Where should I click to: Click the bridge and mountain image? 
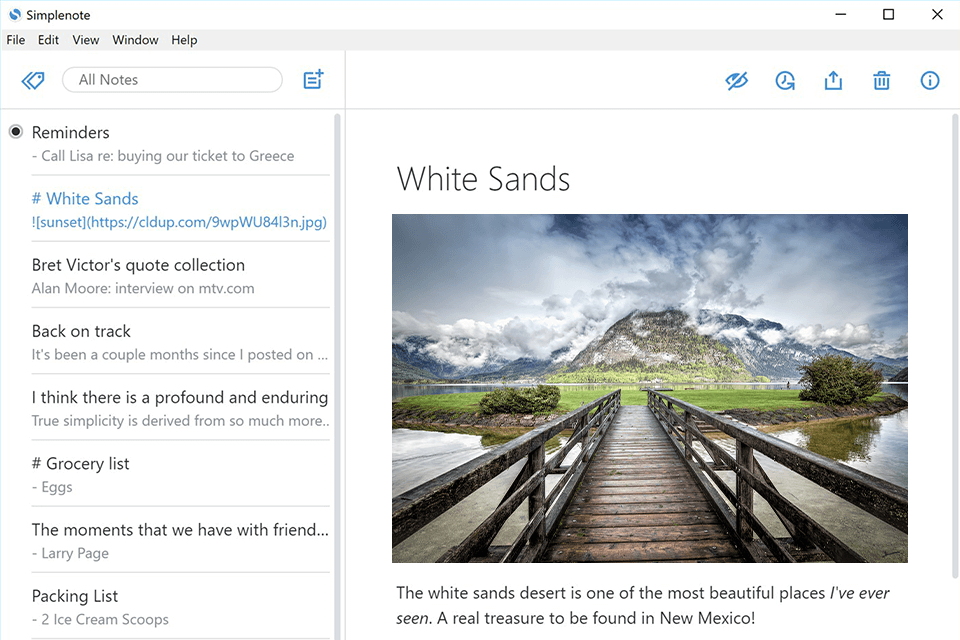pyautogui.click(x=650, y=388)
